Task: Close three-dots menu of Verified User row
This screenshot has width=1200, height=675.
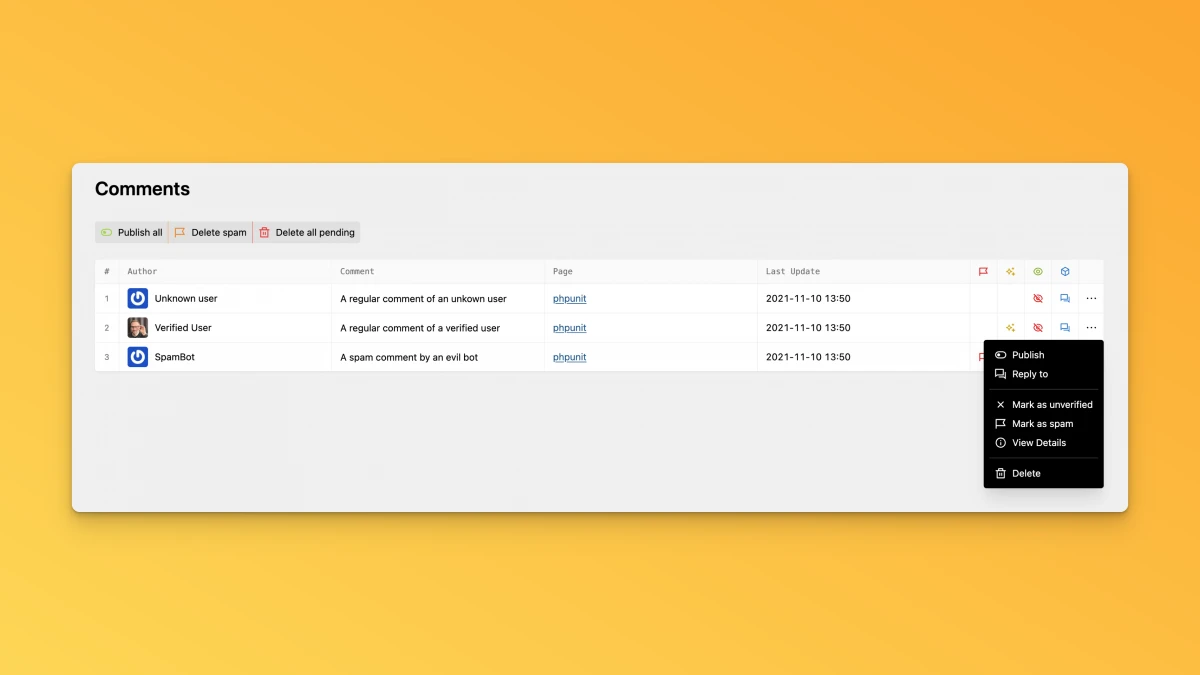Action: click(x=1091, y=327)
